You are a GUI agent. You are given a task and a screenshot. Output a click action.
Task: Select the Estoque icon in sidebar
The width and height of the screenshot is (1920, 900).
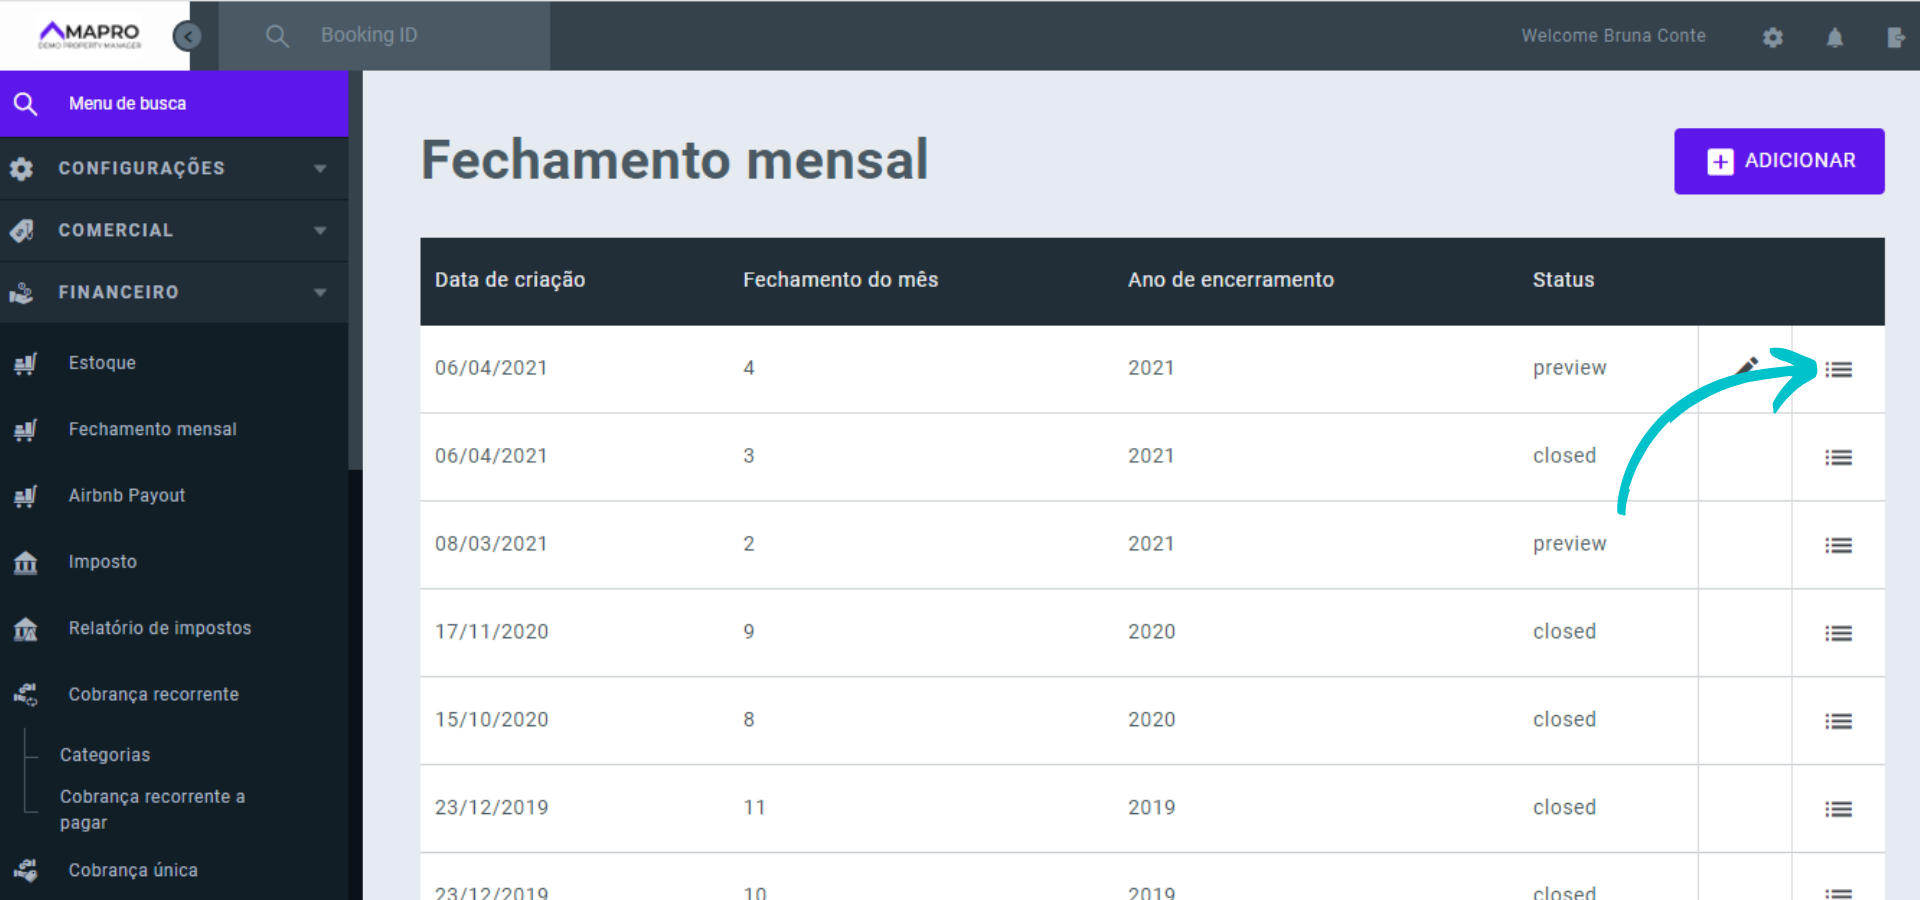click(x=25, y=363)
